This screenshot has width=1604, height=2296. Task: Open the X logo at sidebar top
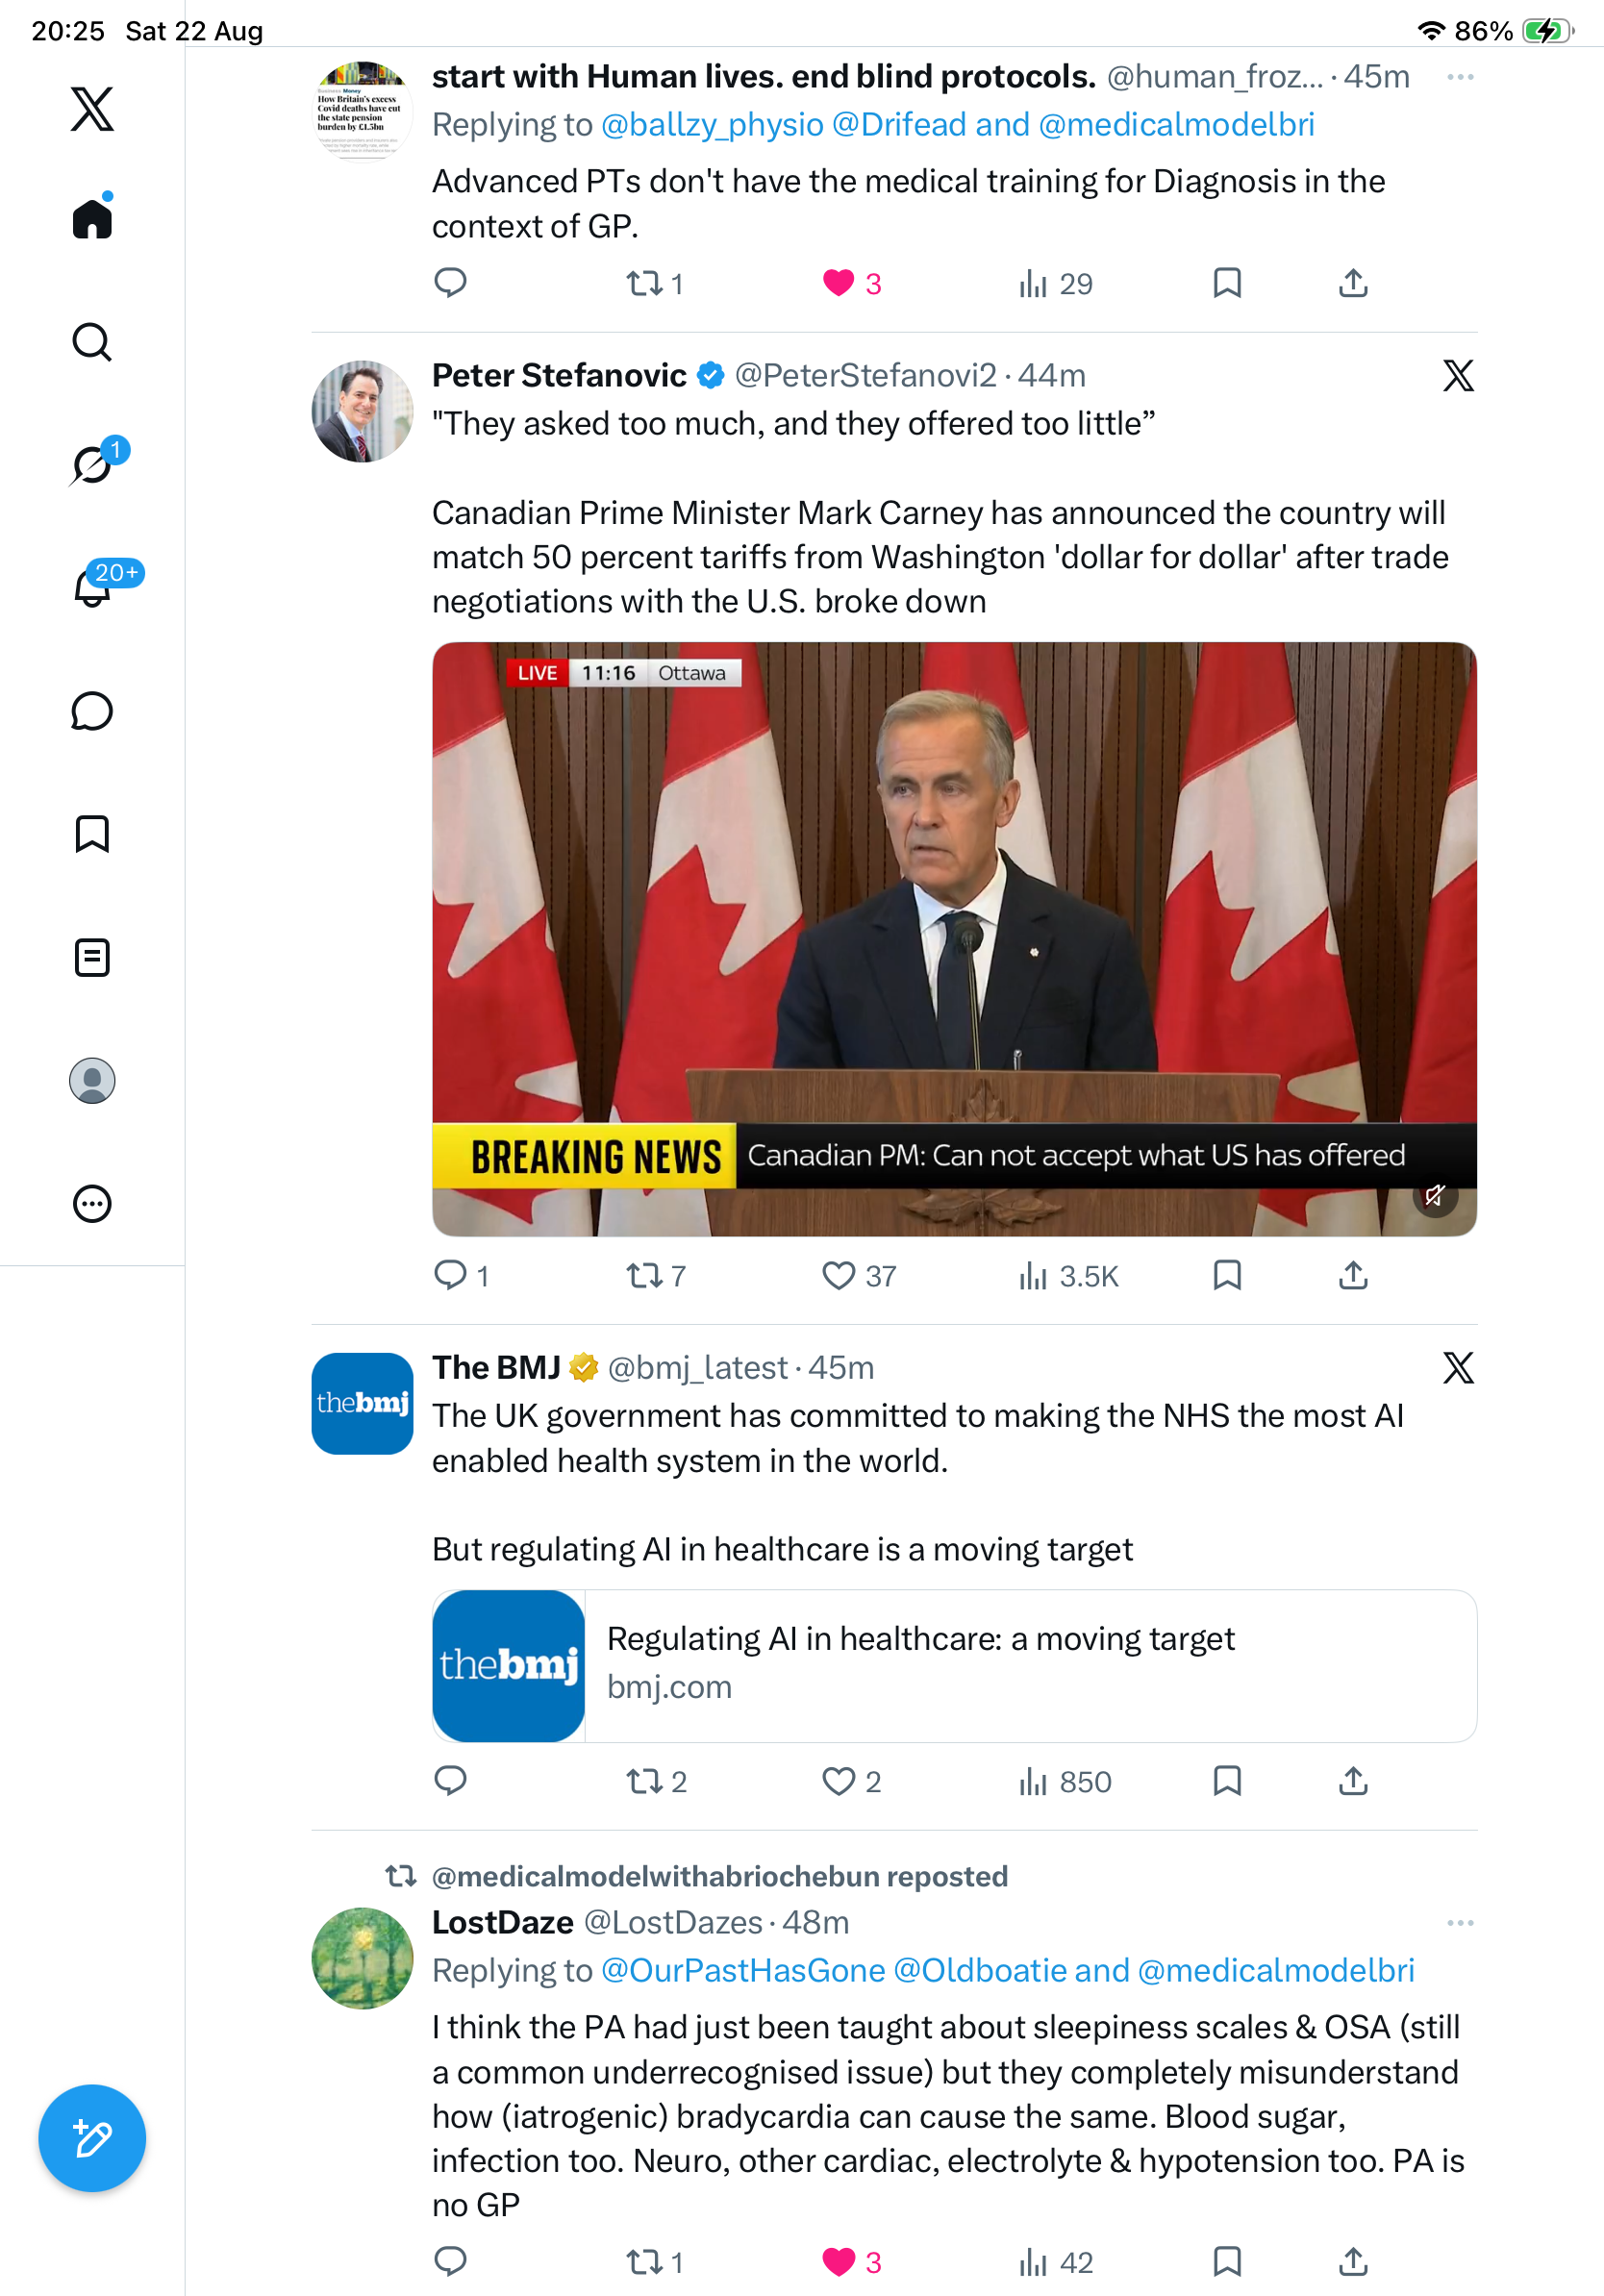point(92,108)
